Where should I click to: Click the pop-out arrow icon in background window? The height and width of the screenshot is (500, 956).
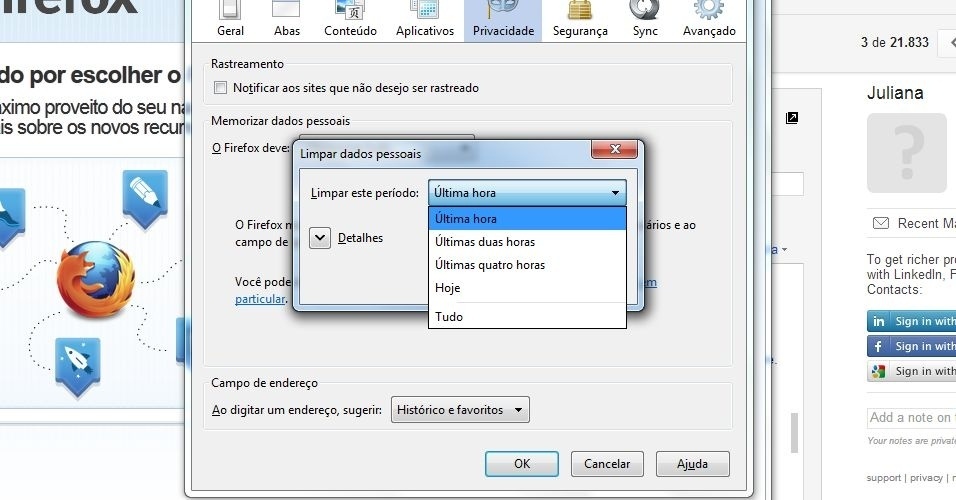792,118
